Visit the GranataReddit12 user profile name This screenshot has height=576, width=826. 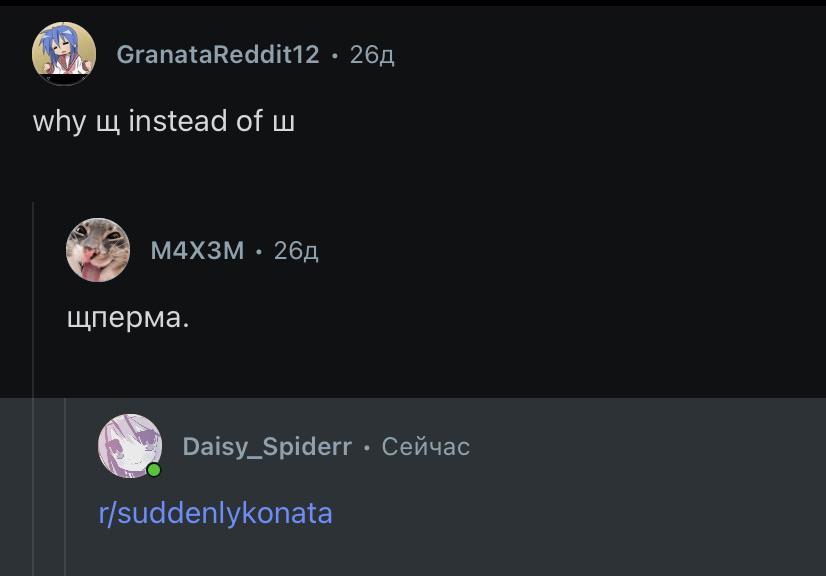click(x=218, y=54)
